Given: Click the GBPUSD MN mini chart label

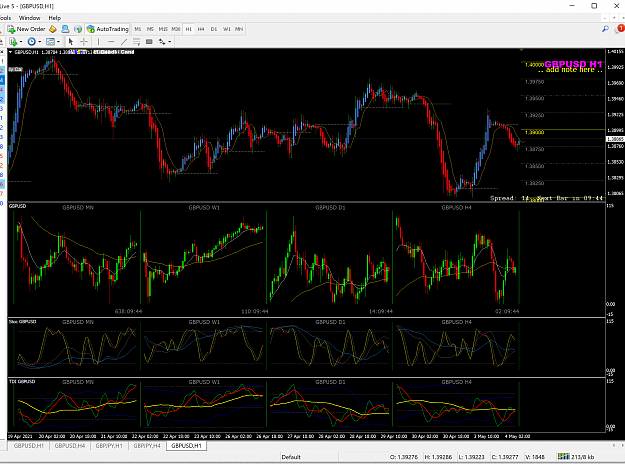Looking at the screenshot, I should click(78, 208).
